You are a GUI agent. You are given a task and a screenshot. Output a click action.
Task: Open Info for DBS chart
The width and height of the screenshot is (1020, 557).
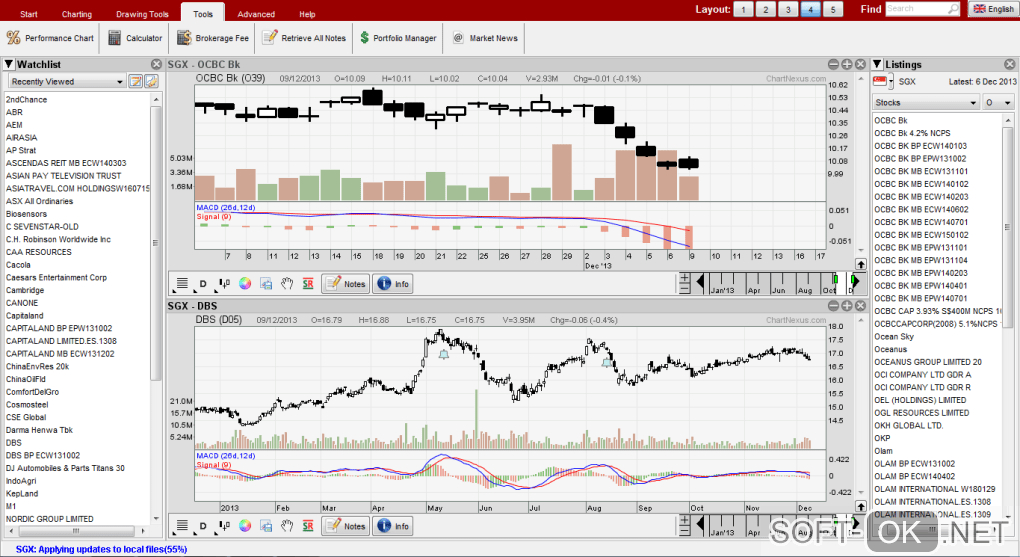(393, 526)
